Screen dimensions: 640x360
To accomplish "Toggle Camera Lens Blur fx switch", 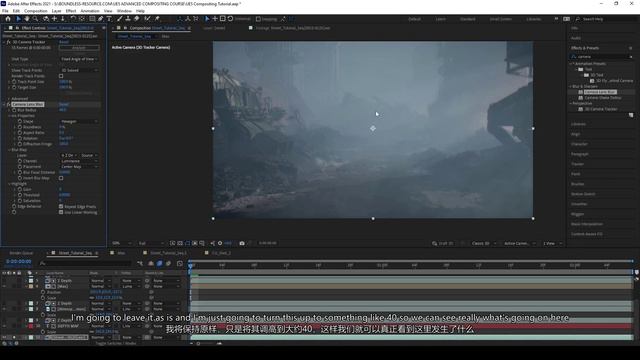I will 9,104.
